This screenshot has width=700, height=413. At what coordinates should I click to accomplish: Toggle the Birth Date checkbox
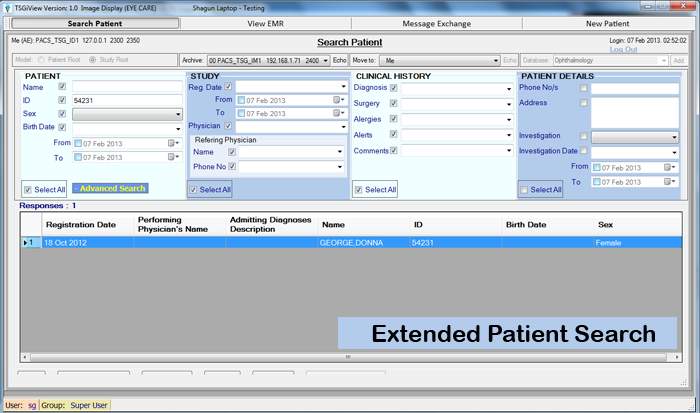(62, 127)
